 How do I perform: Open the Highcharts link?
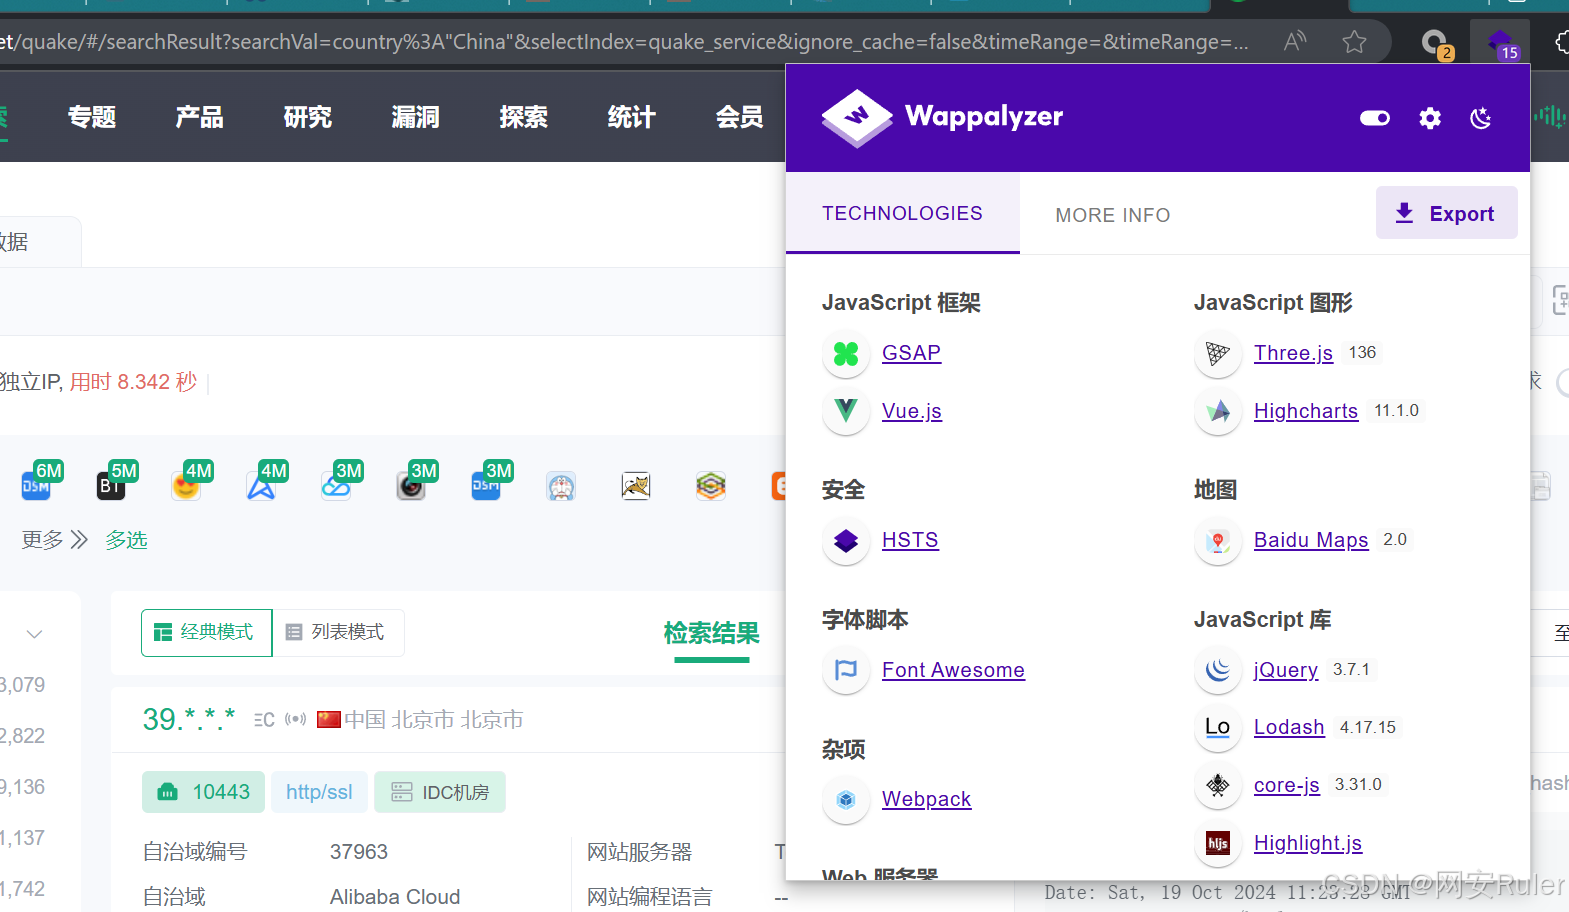point(1306,411)
